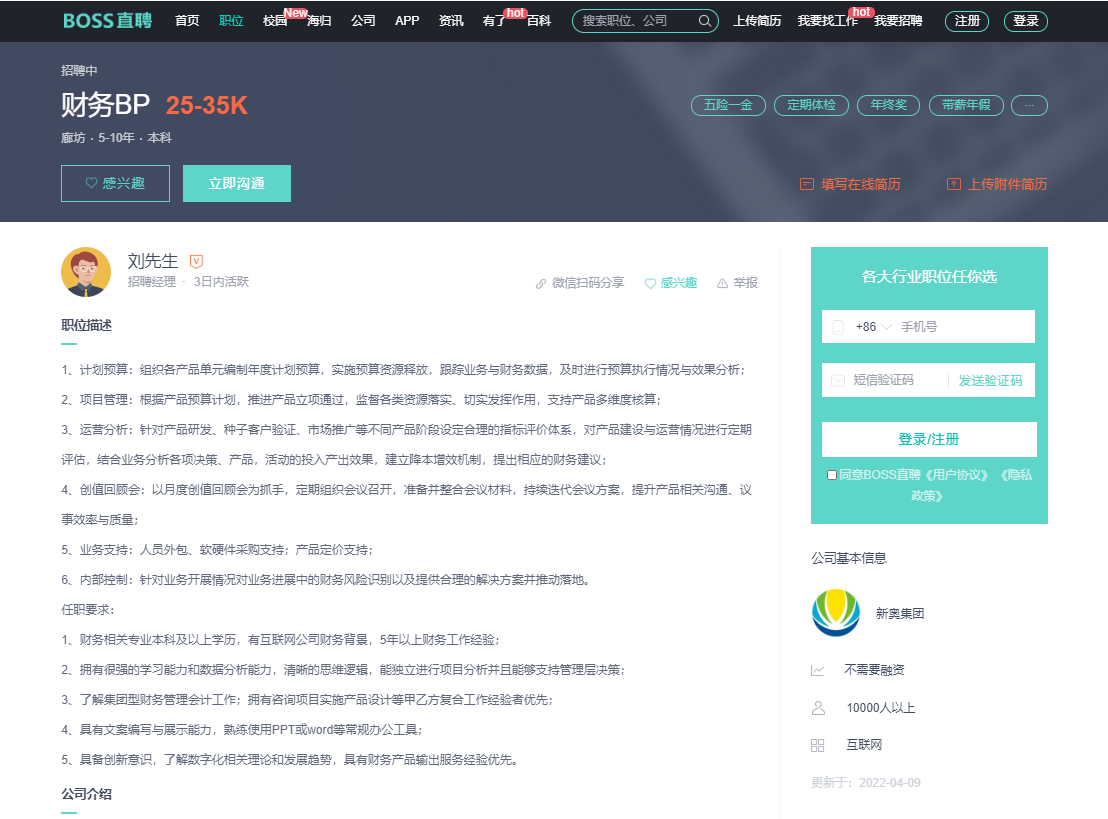
Task: Click 发送验证码 to send the code
Action: 990,381
